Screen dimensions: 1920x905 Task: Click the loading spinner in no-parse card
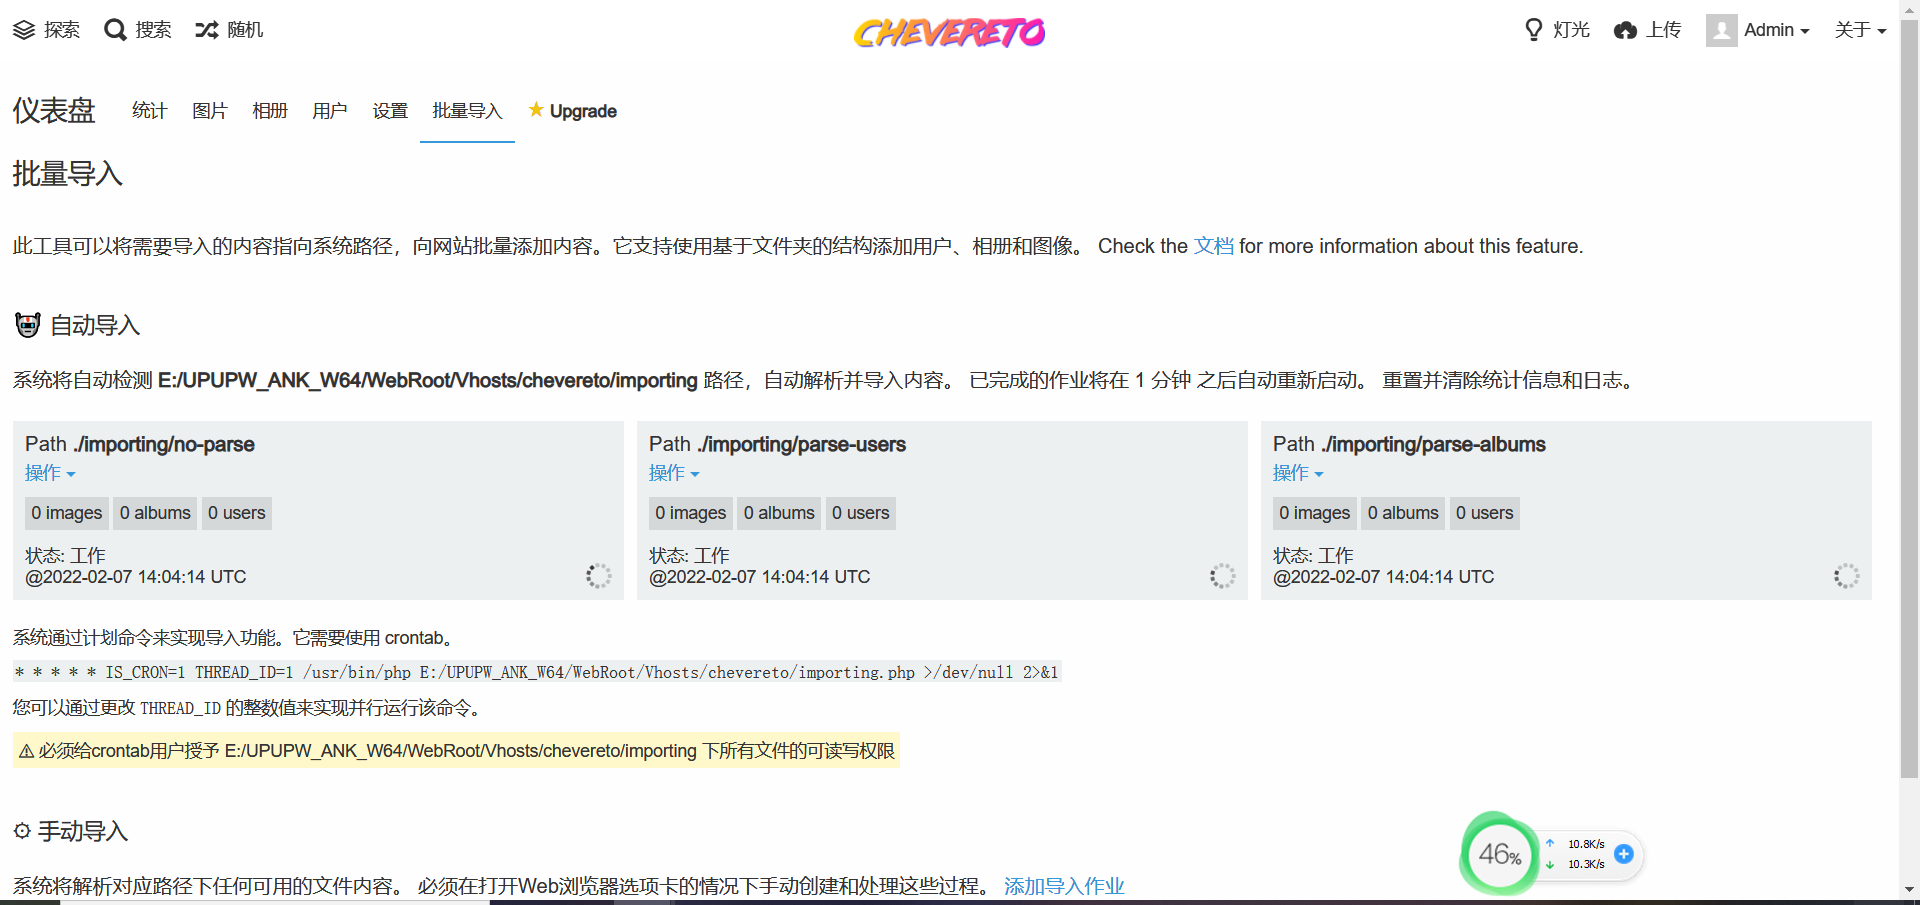(598, 576)
